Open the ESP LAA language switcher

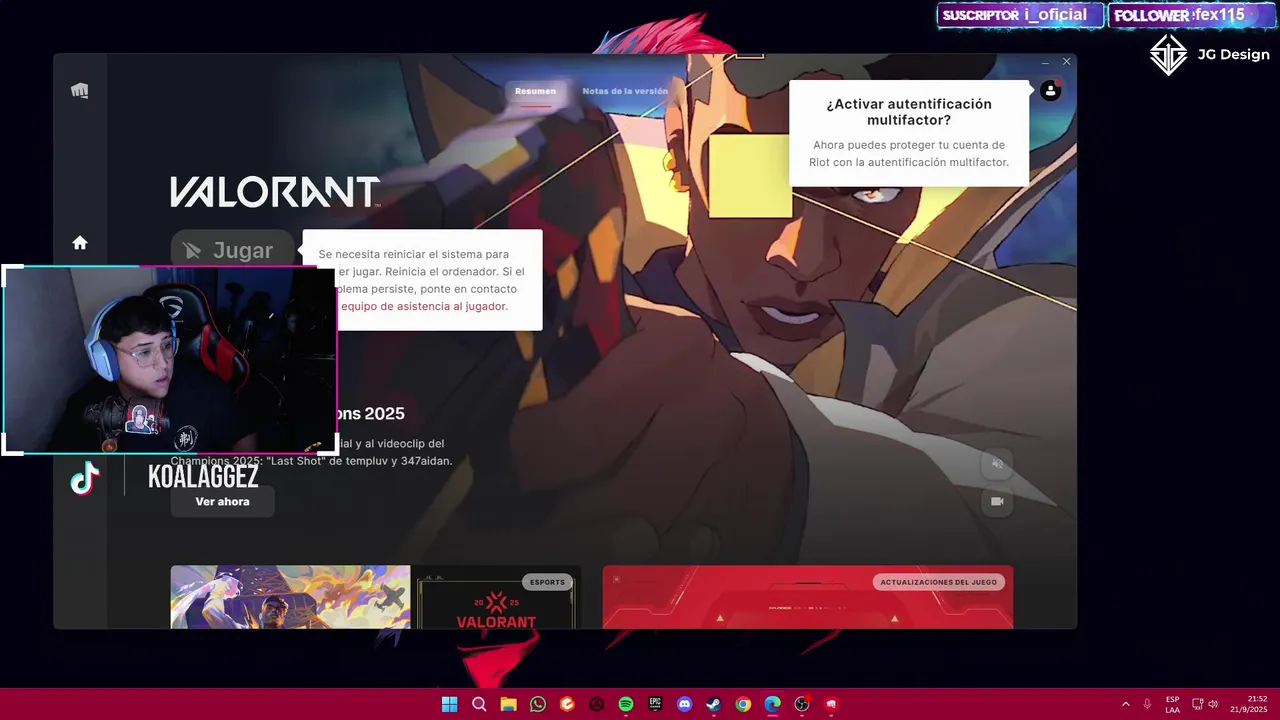coord(1172,704)
